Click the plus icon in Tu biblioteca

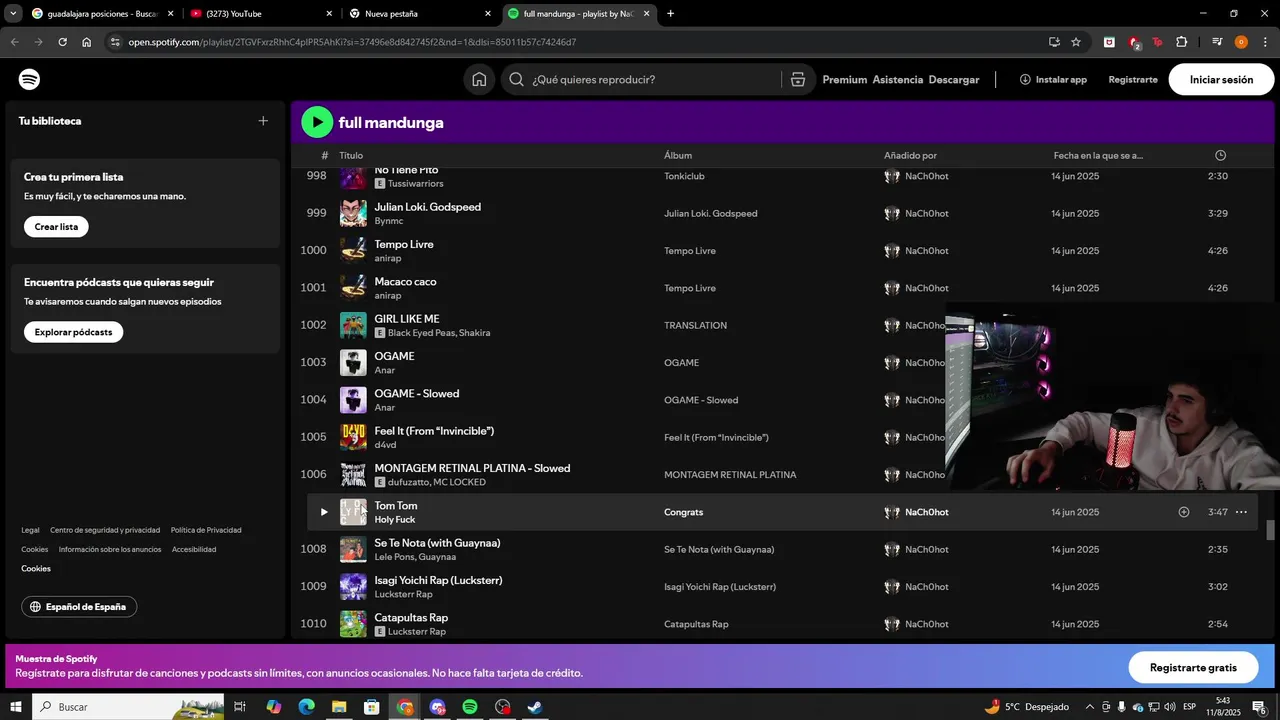tap(263, 121)
